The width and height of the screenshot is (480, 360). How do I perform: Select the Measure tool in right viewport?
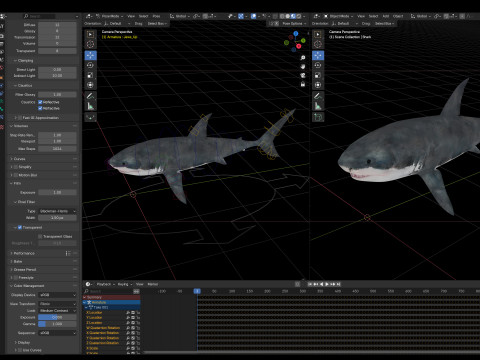coord(318,106)
